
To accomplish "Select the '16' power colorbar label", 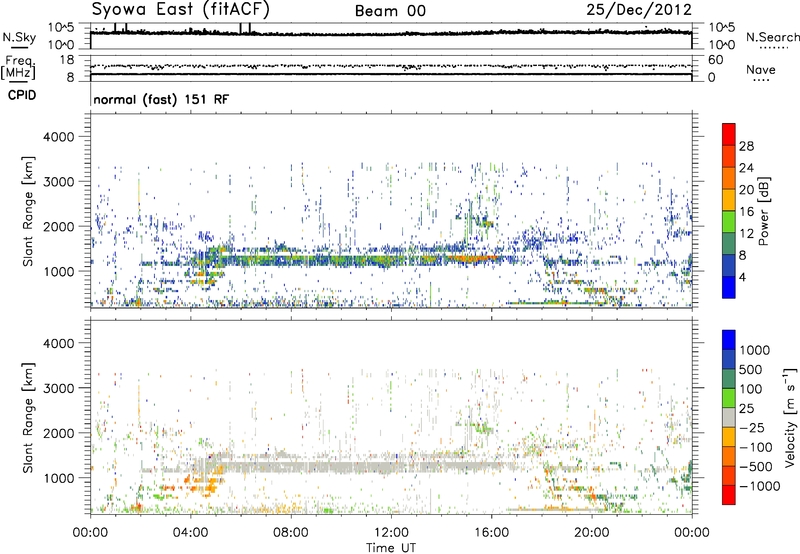I will (746, 212).
